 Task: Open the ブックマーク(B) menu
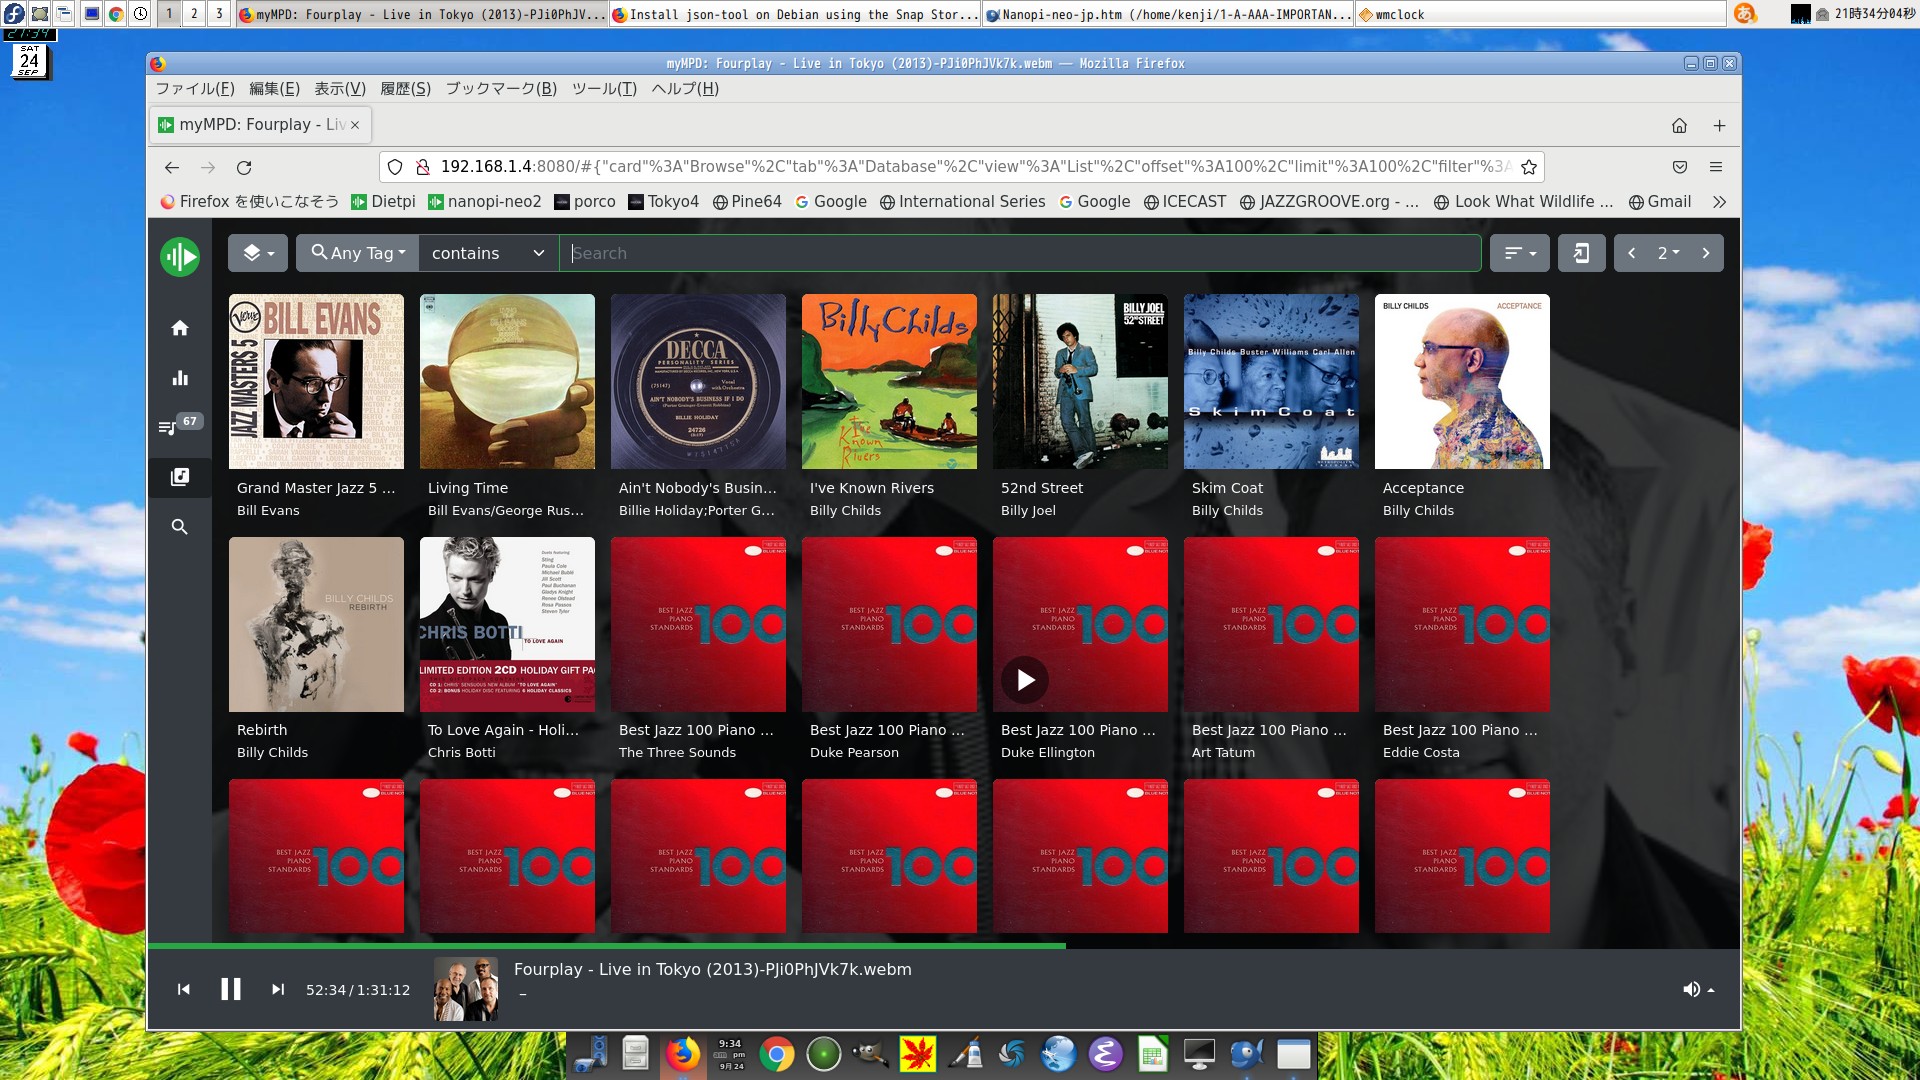coord(500,89)
